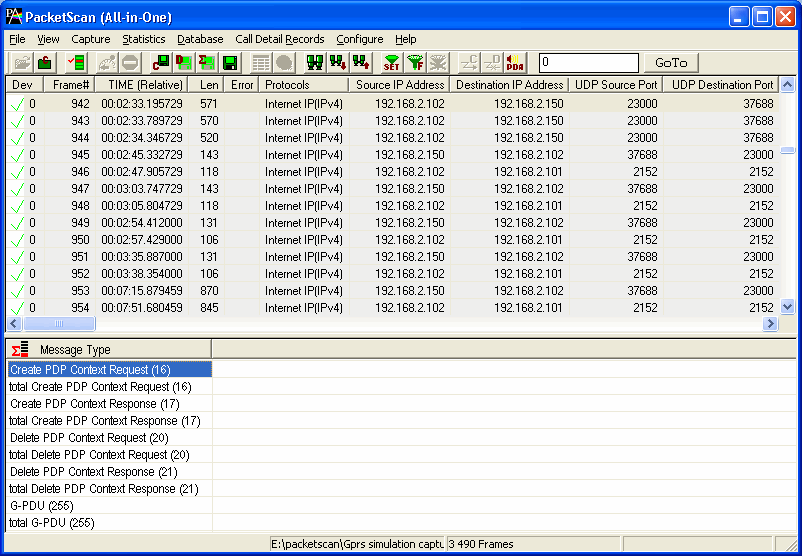Screen dimensions: 802x556
Task: Click vertical scrollbar up arrow
Action: [788, 84]
